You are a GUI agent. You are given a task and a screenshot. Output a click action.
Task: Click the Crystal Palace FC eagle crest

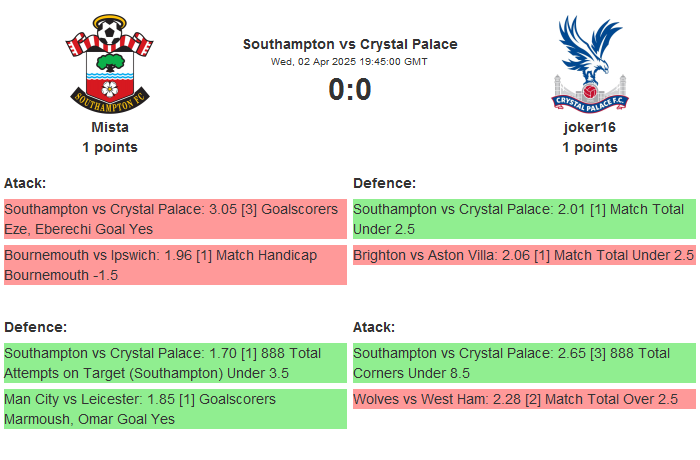(589, 62)
